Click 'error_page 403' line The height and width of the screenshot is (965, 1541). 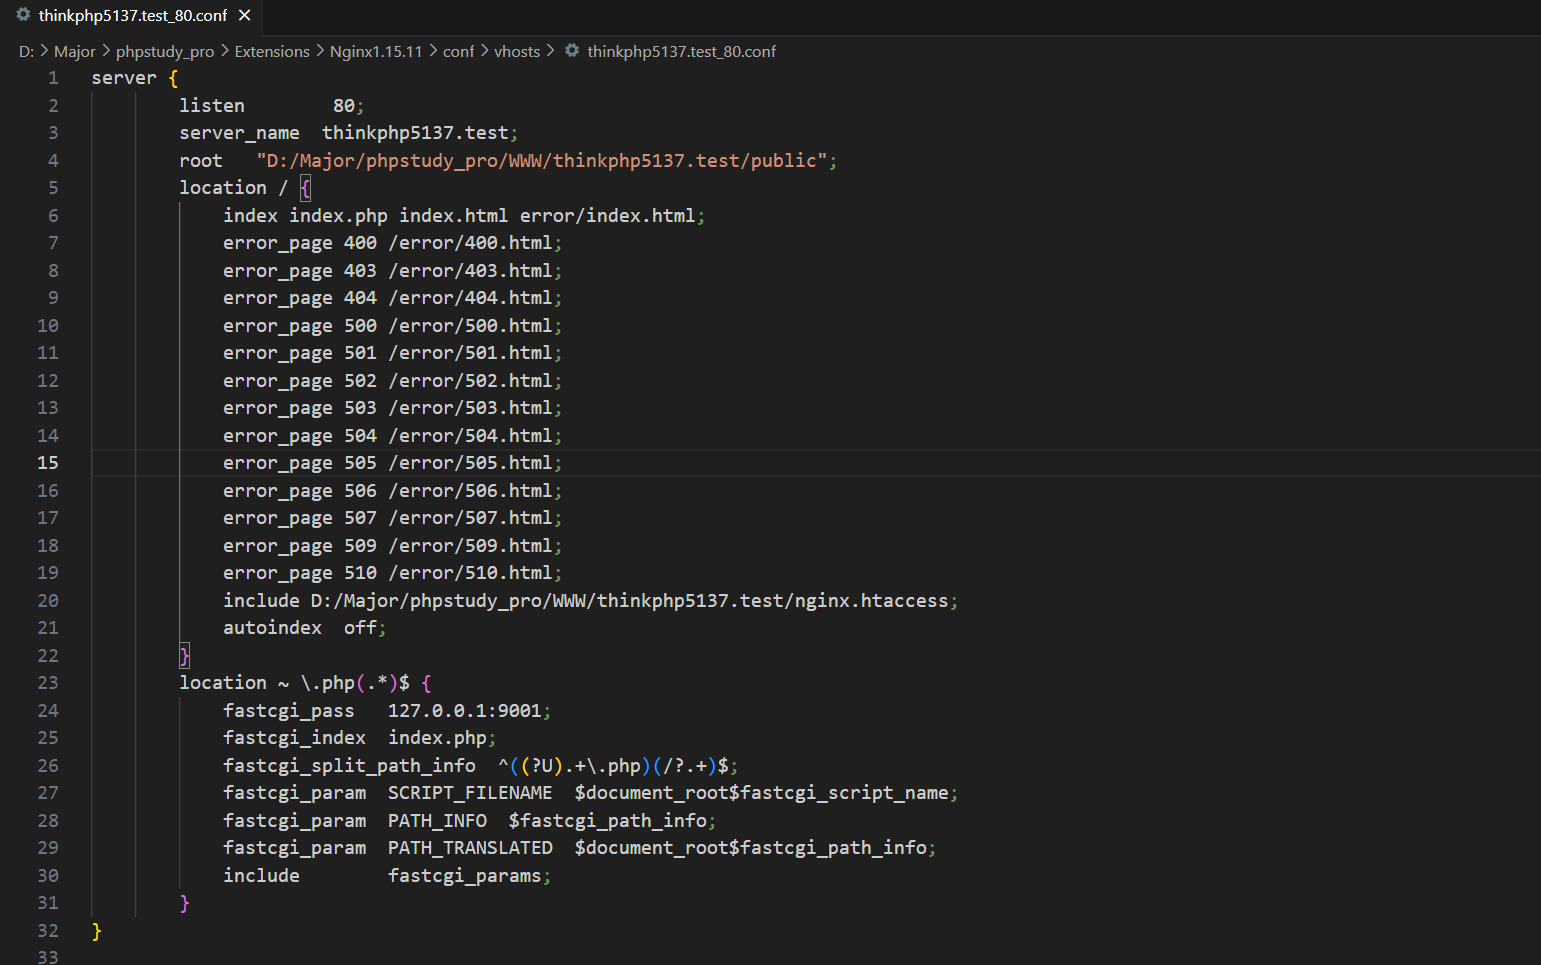[x=392, y=271]
